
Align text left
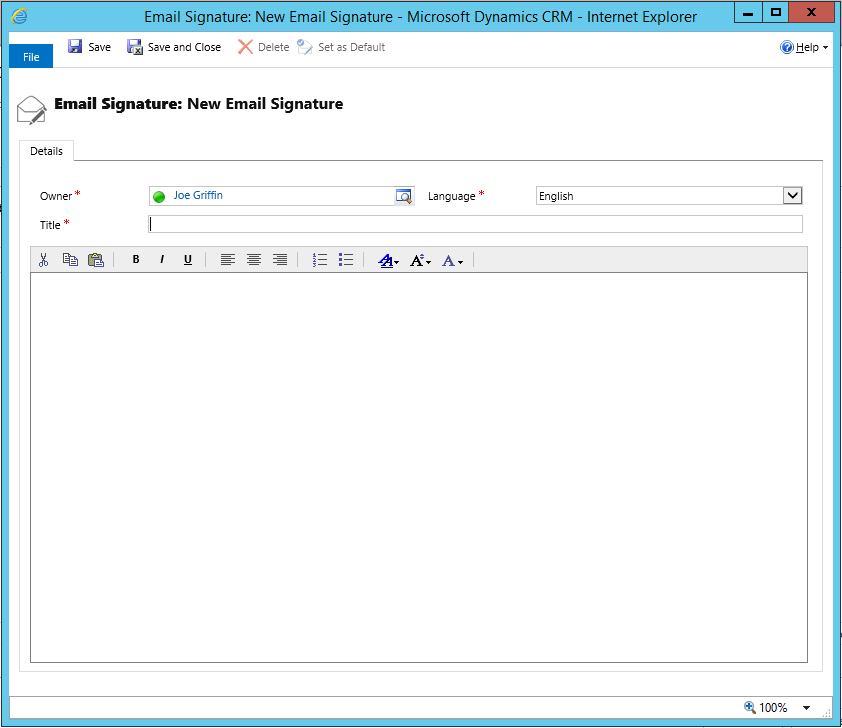[x=228, y=260]
